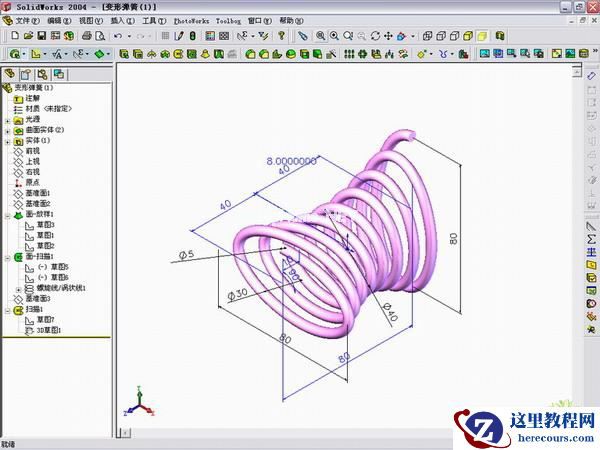Image resolution: width=600 pixels, height=450 pixels.
Task: Select the Zoom to Area magnifier icon
Action: coord(334,36)
